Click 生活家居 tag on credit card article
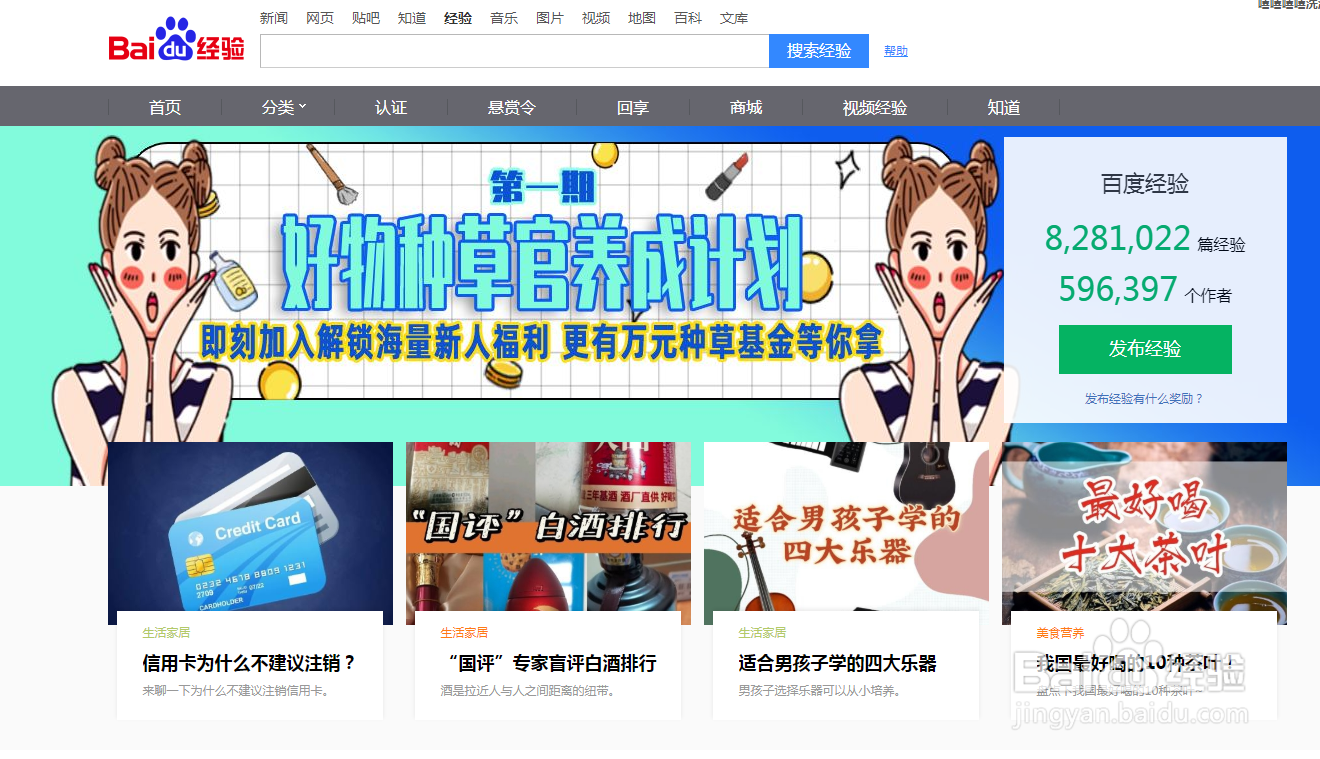The width and height of the screenshot is (1320, 759). 166,633
